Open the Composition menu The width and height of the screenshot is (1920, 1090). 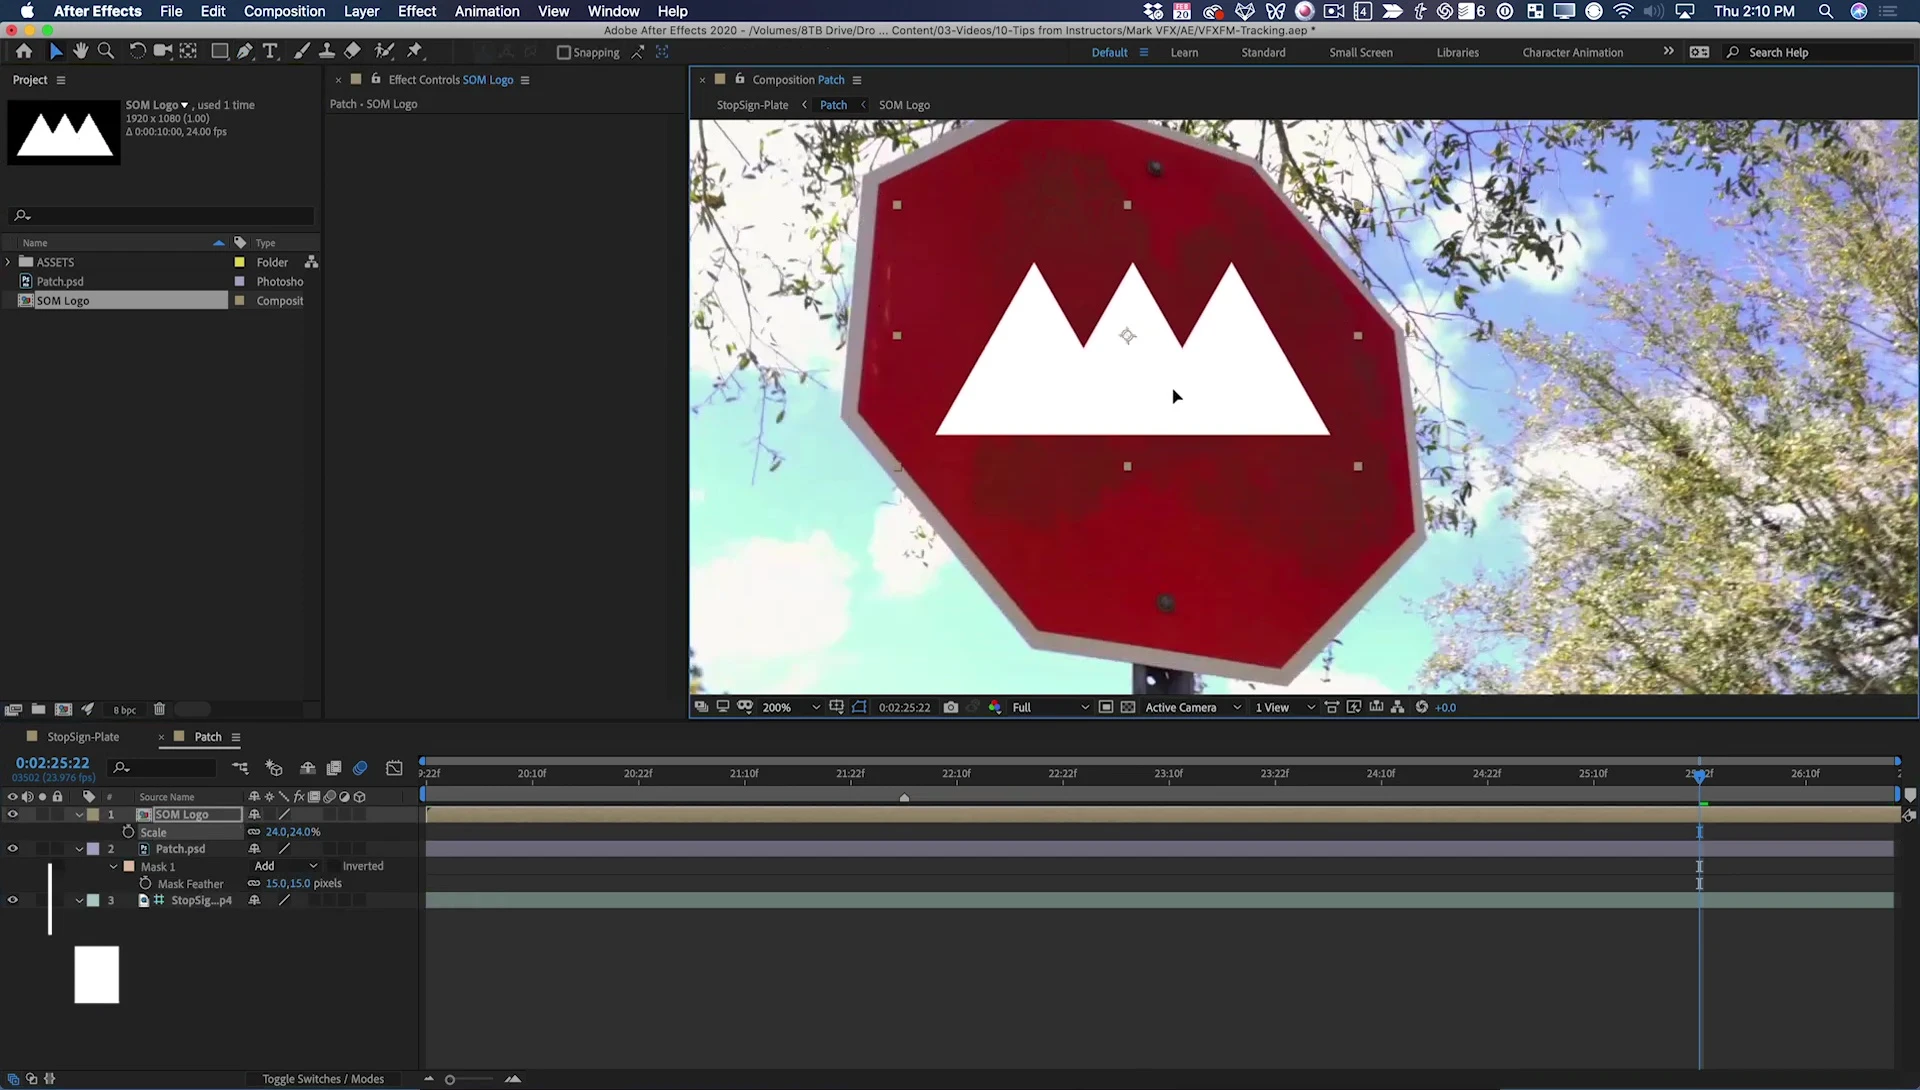tap(284, 11)
